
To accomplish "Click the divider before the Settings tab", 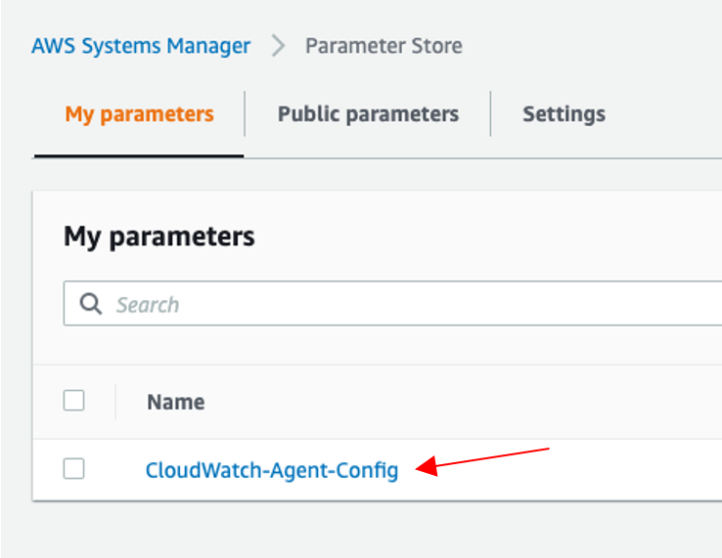I will click(490, 114).
